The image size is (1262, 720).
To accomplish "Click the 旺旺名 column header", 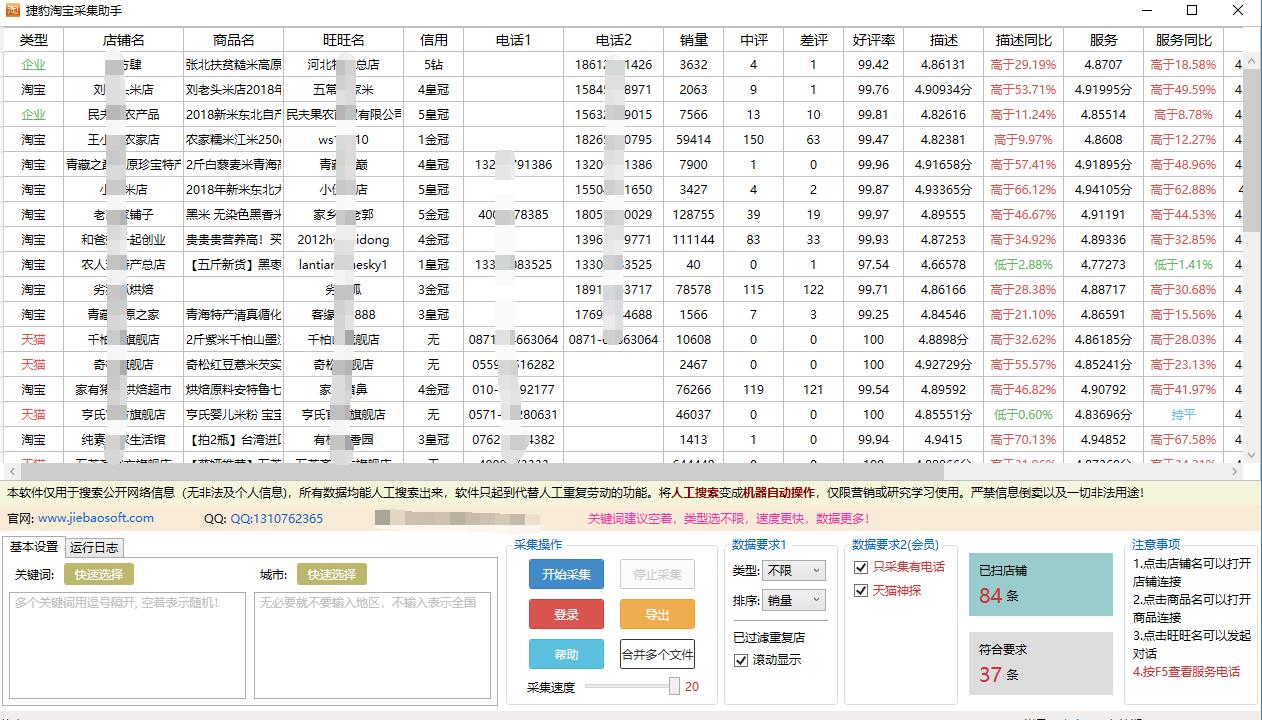I will 344,40.
